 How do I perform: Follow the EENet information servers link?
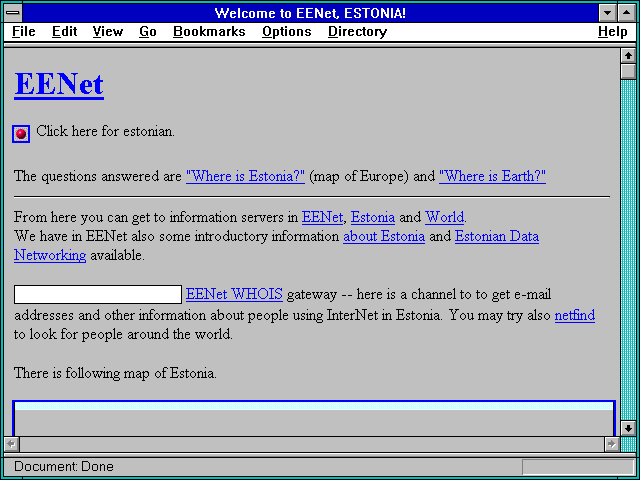(x=322, y=217)
